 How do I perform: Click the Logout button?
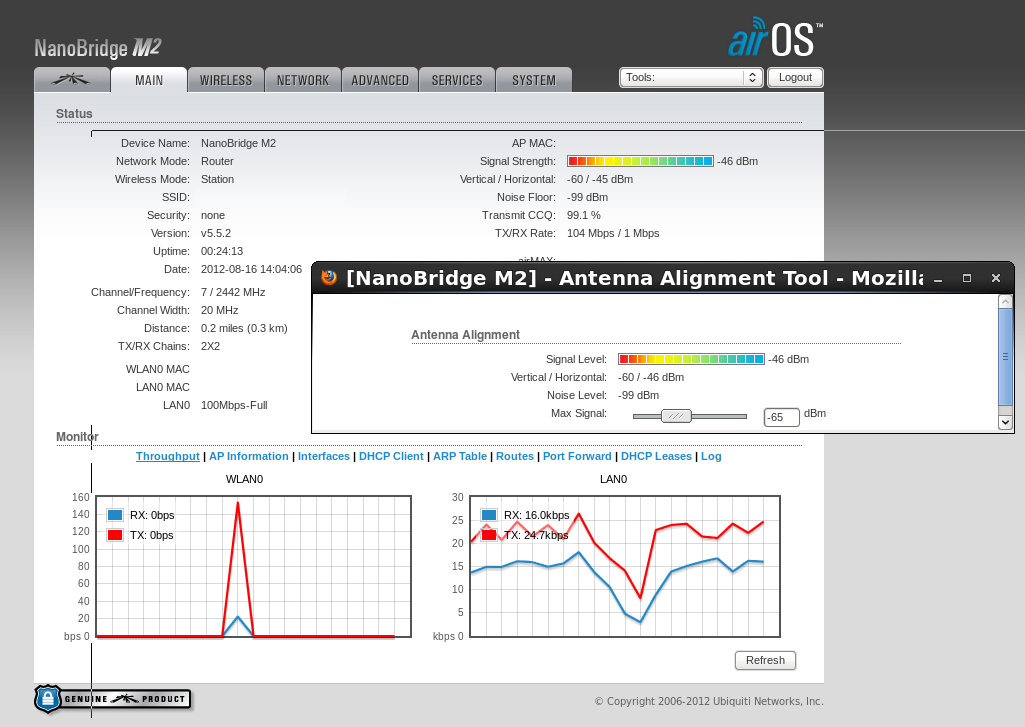coord(795,77)
